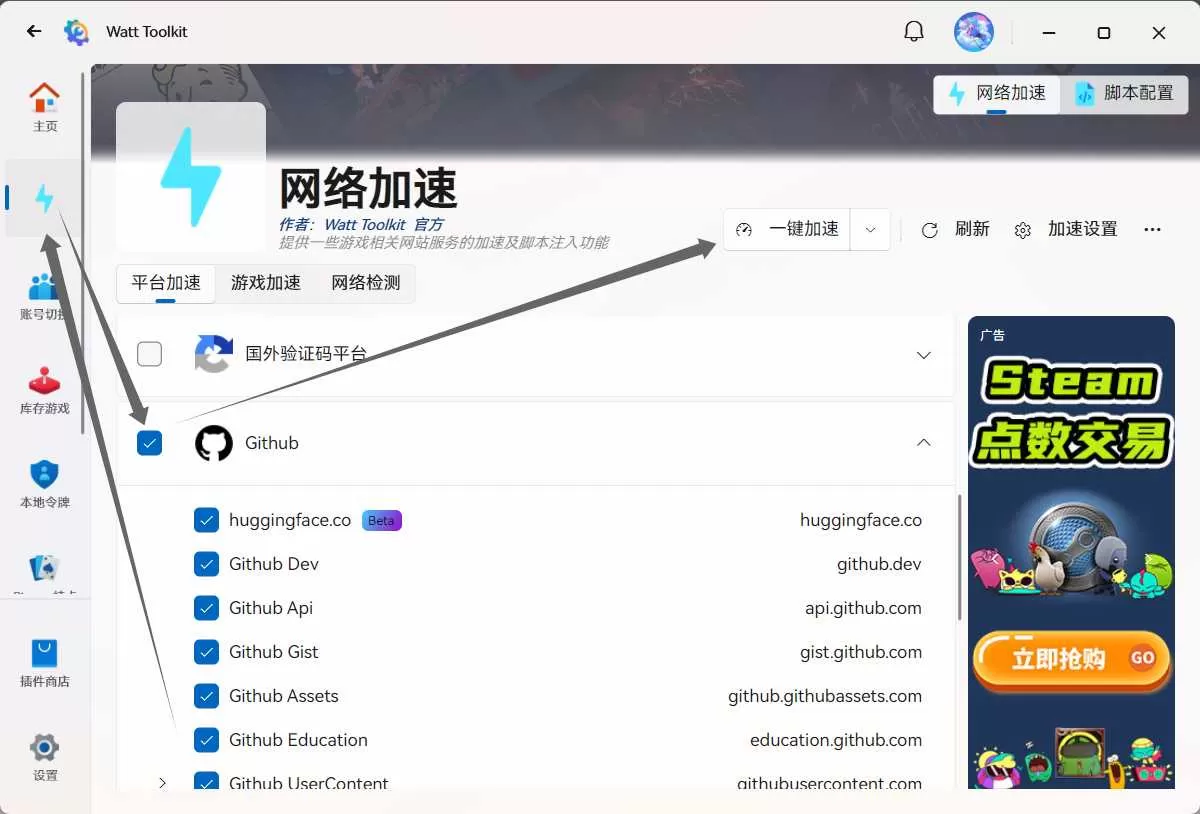
Task: Click the 一键加速 button
Action: [787, 229]
